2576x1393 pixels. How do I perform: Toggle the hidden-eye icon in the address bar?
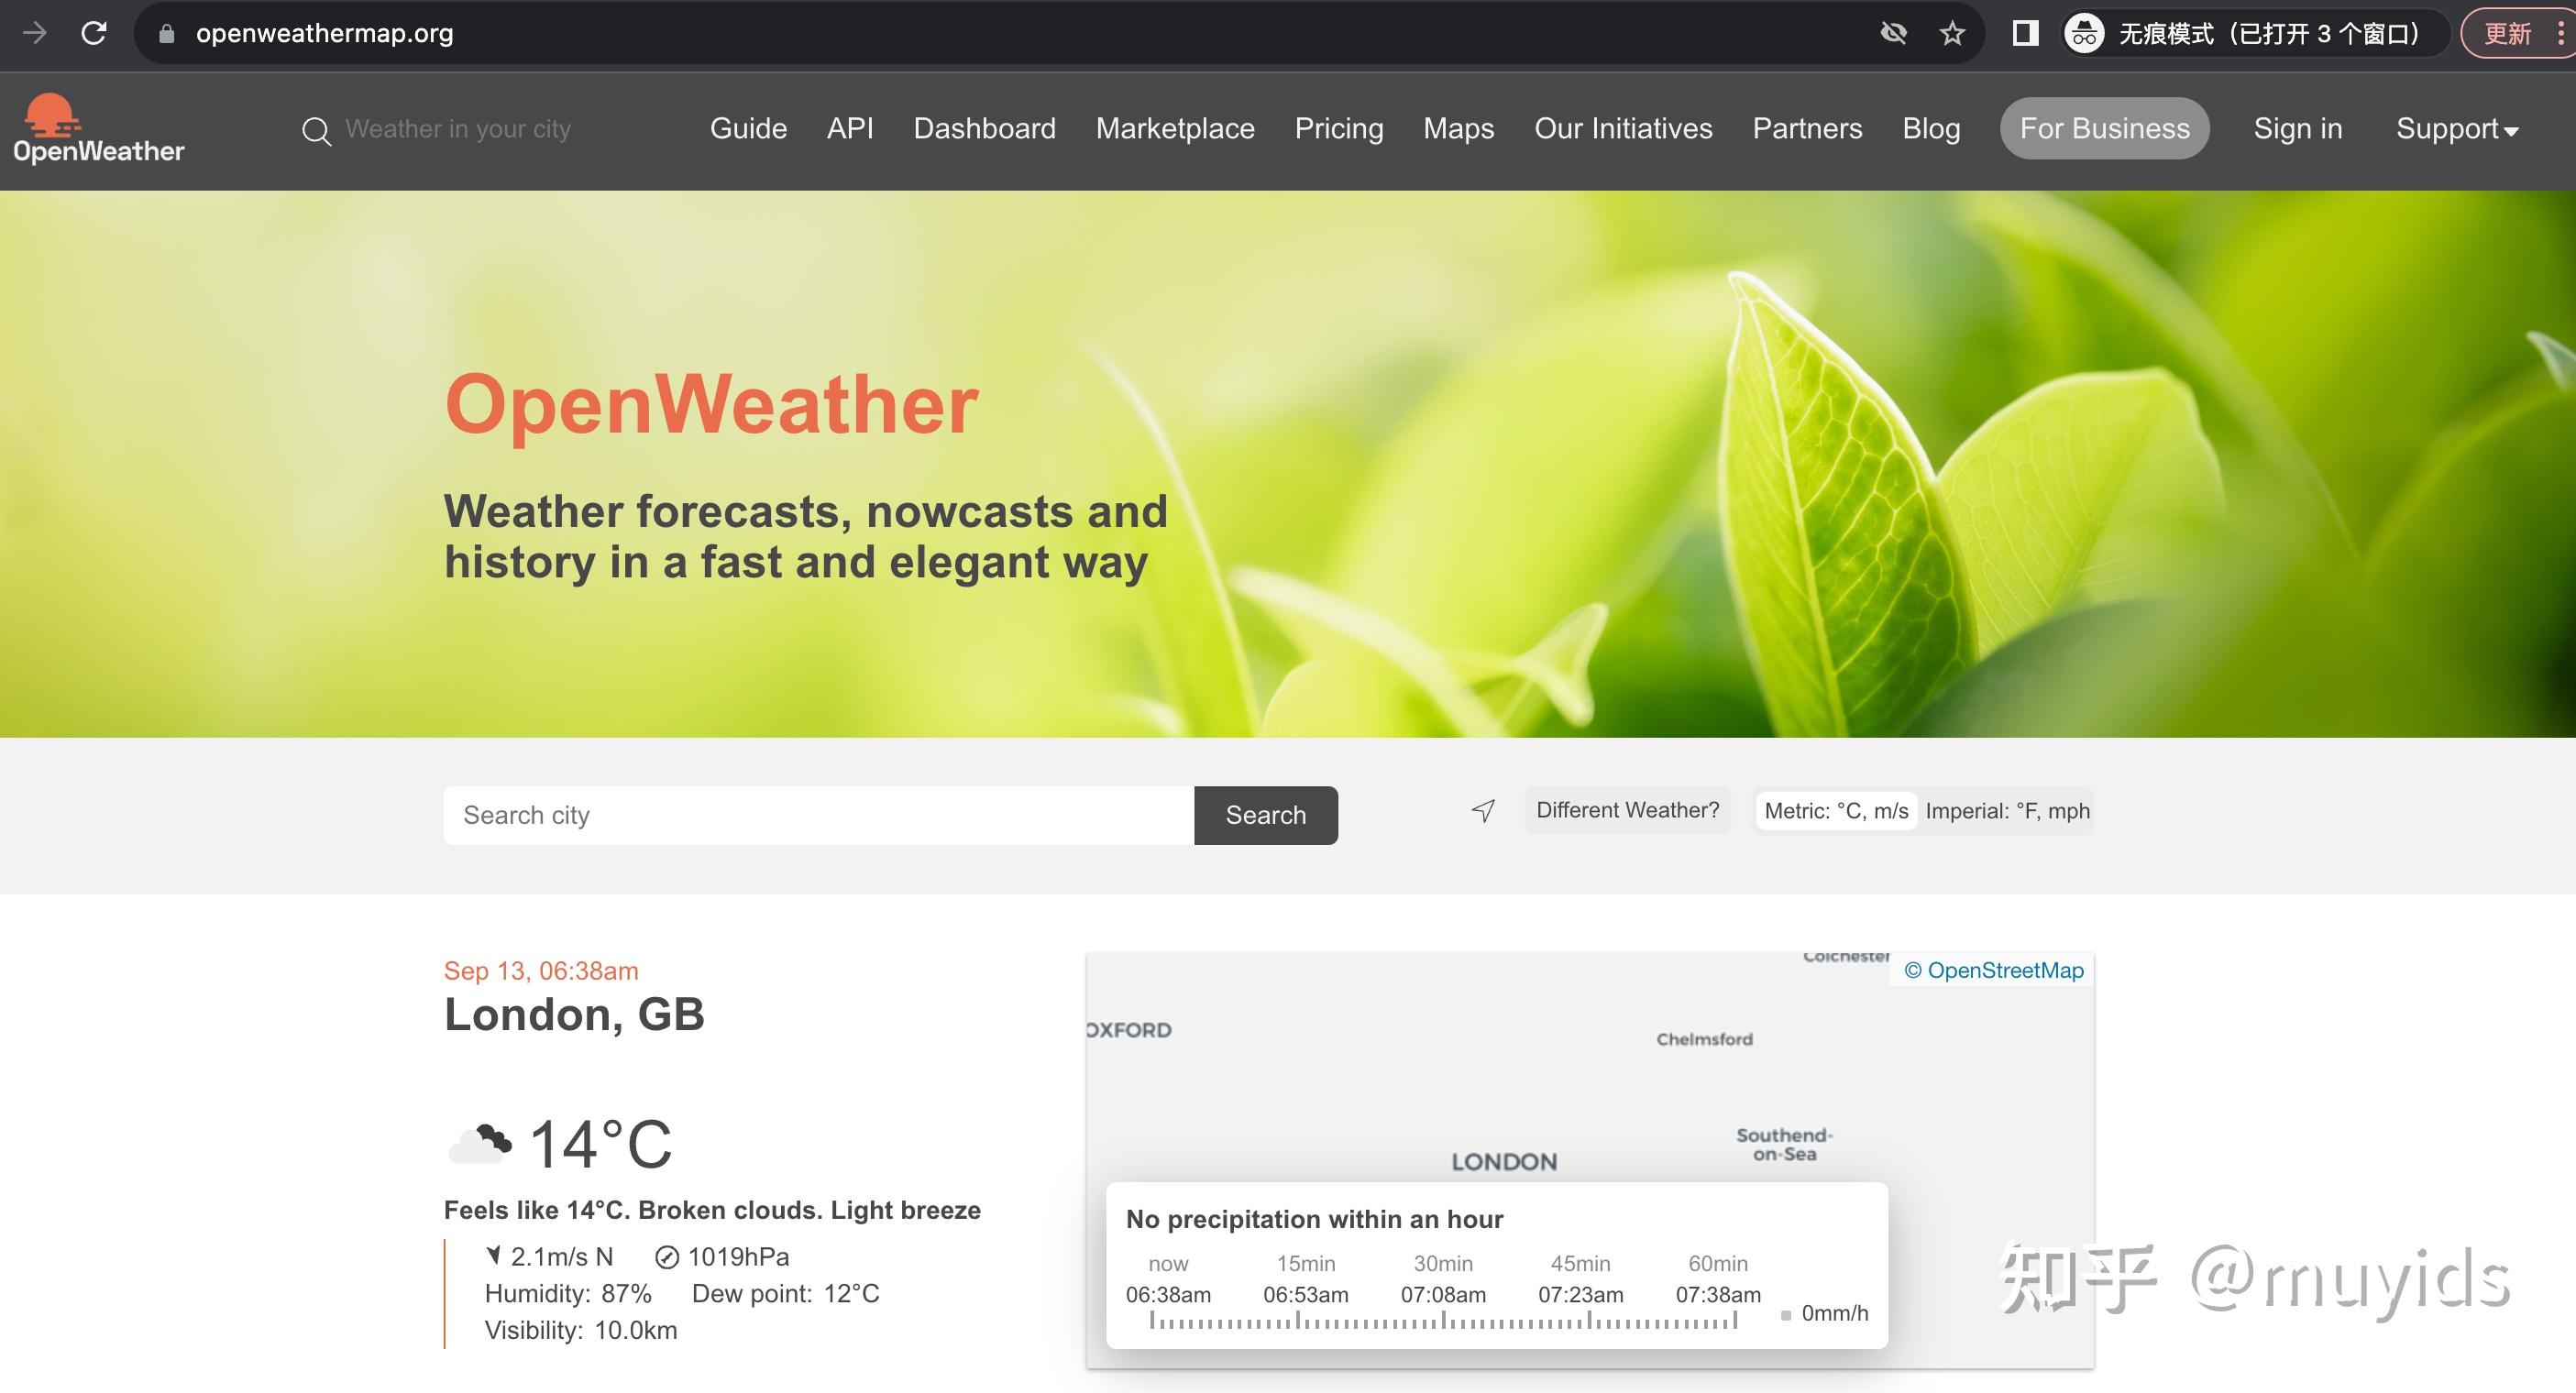1891,32
